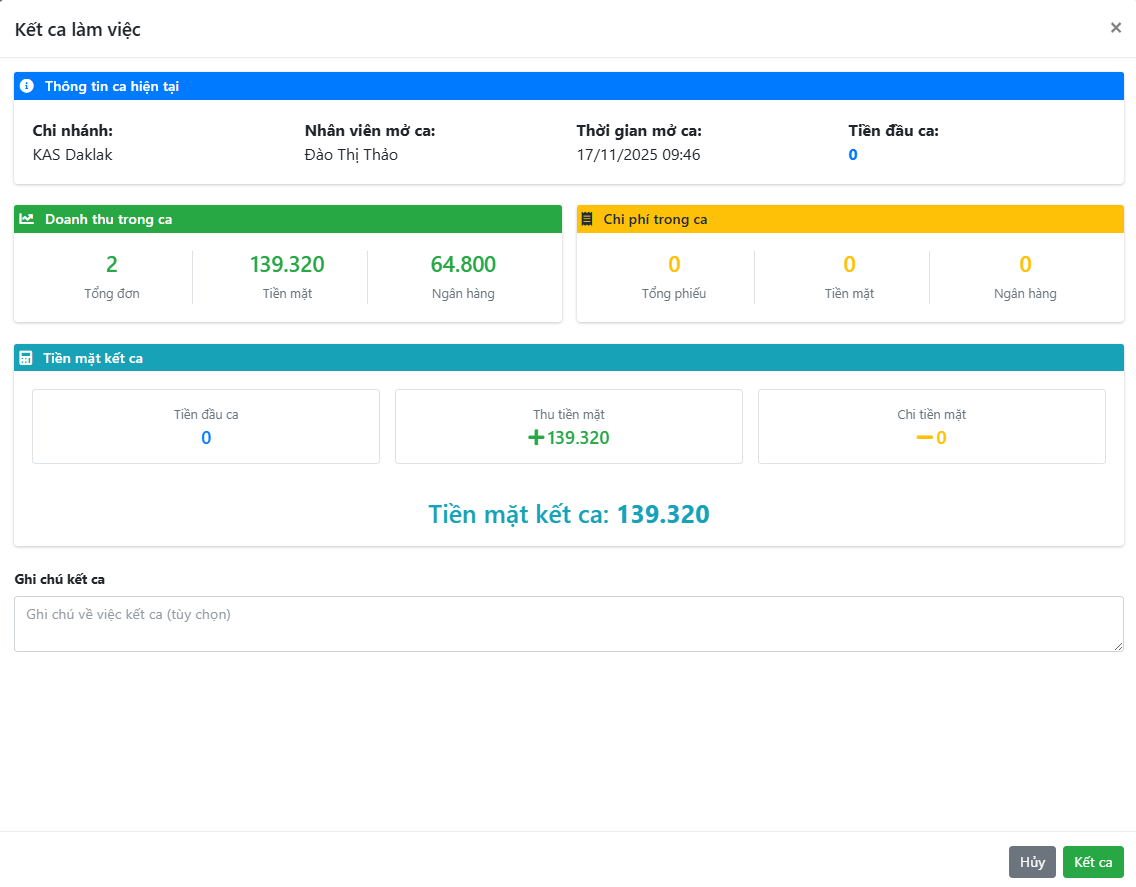Screen dimensions: 1136x887
Task: Close the Kết ca làm việc dialog with X
Action: pyautogui.click(x=1115, y=28)
